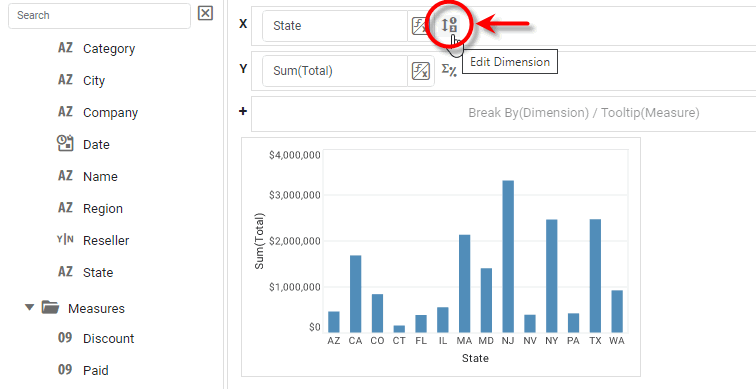Select the City dimension
Viewport: 756px width, 389px height.
(94, 80)
